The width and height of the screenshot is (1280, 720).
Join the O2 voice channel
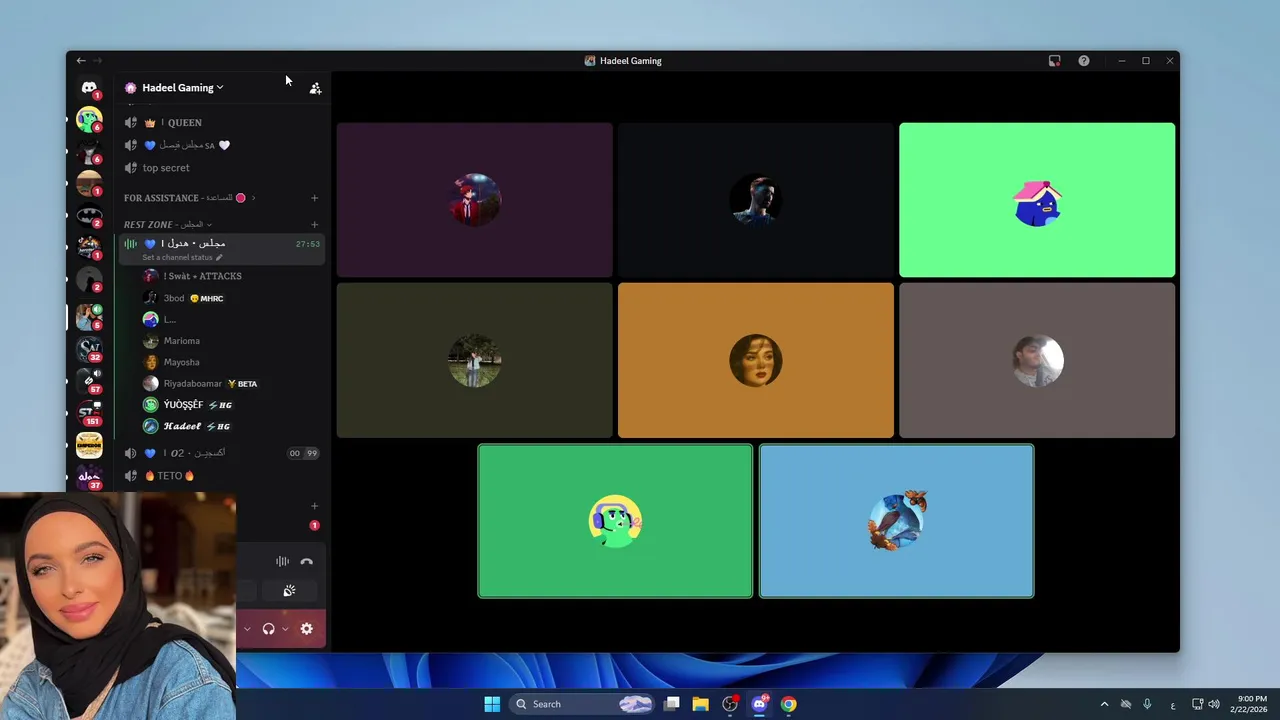[x=220, y=453]
